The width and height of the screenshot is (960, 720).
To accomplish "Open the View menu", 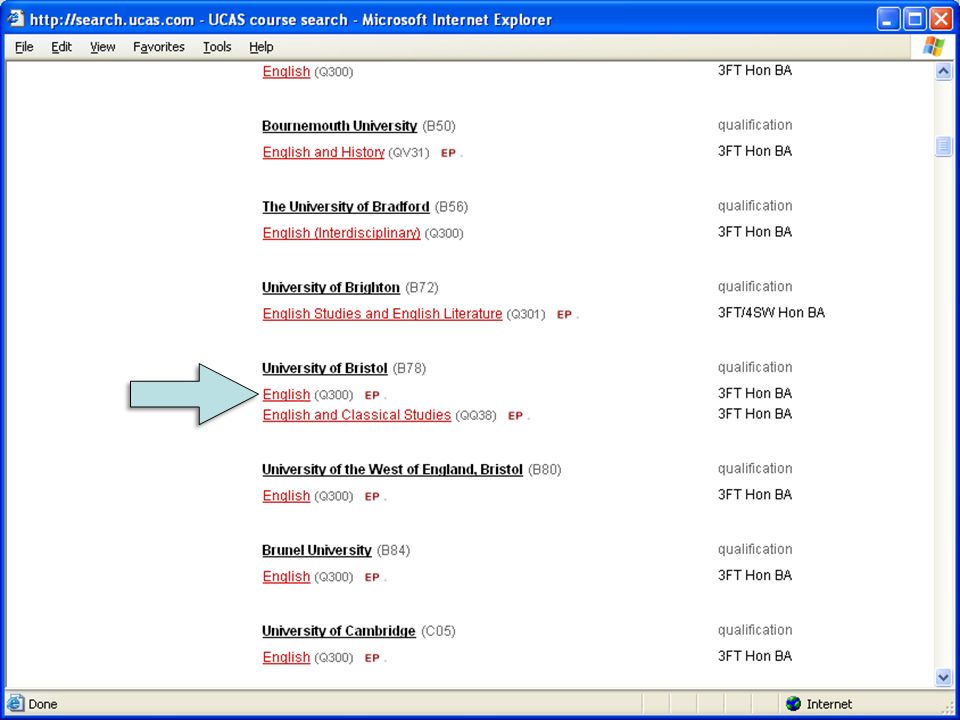I will [102, 47].
